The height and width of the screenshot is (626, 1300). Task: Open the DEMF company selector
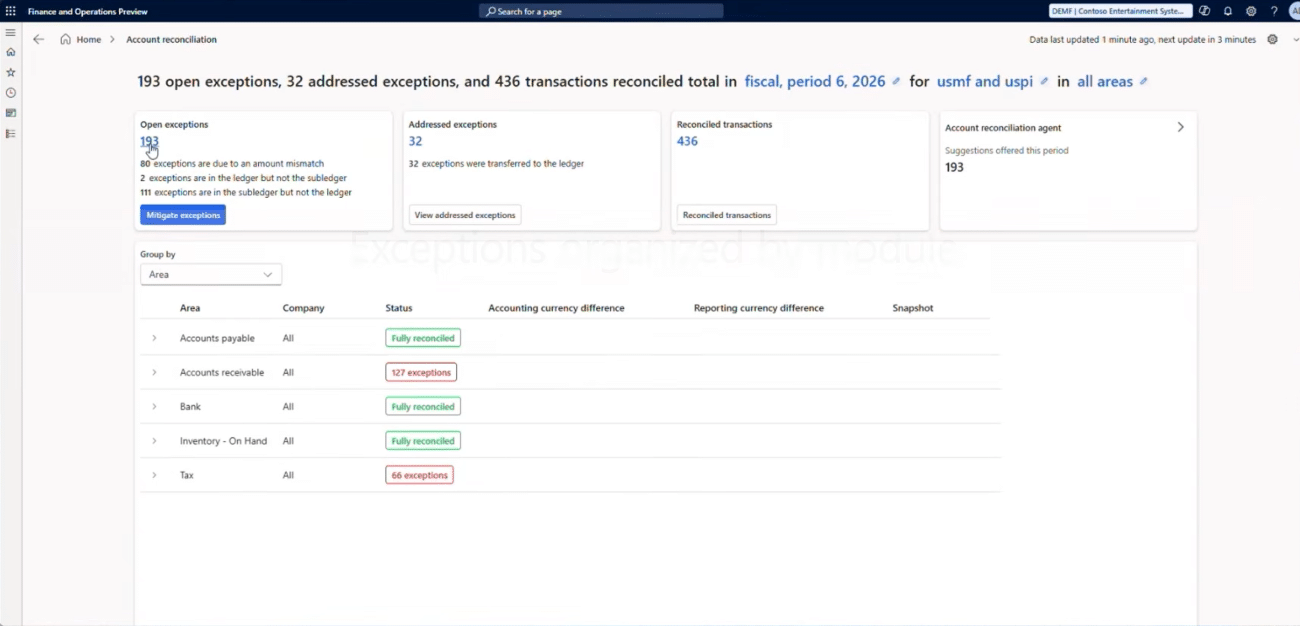point(1120,11)
